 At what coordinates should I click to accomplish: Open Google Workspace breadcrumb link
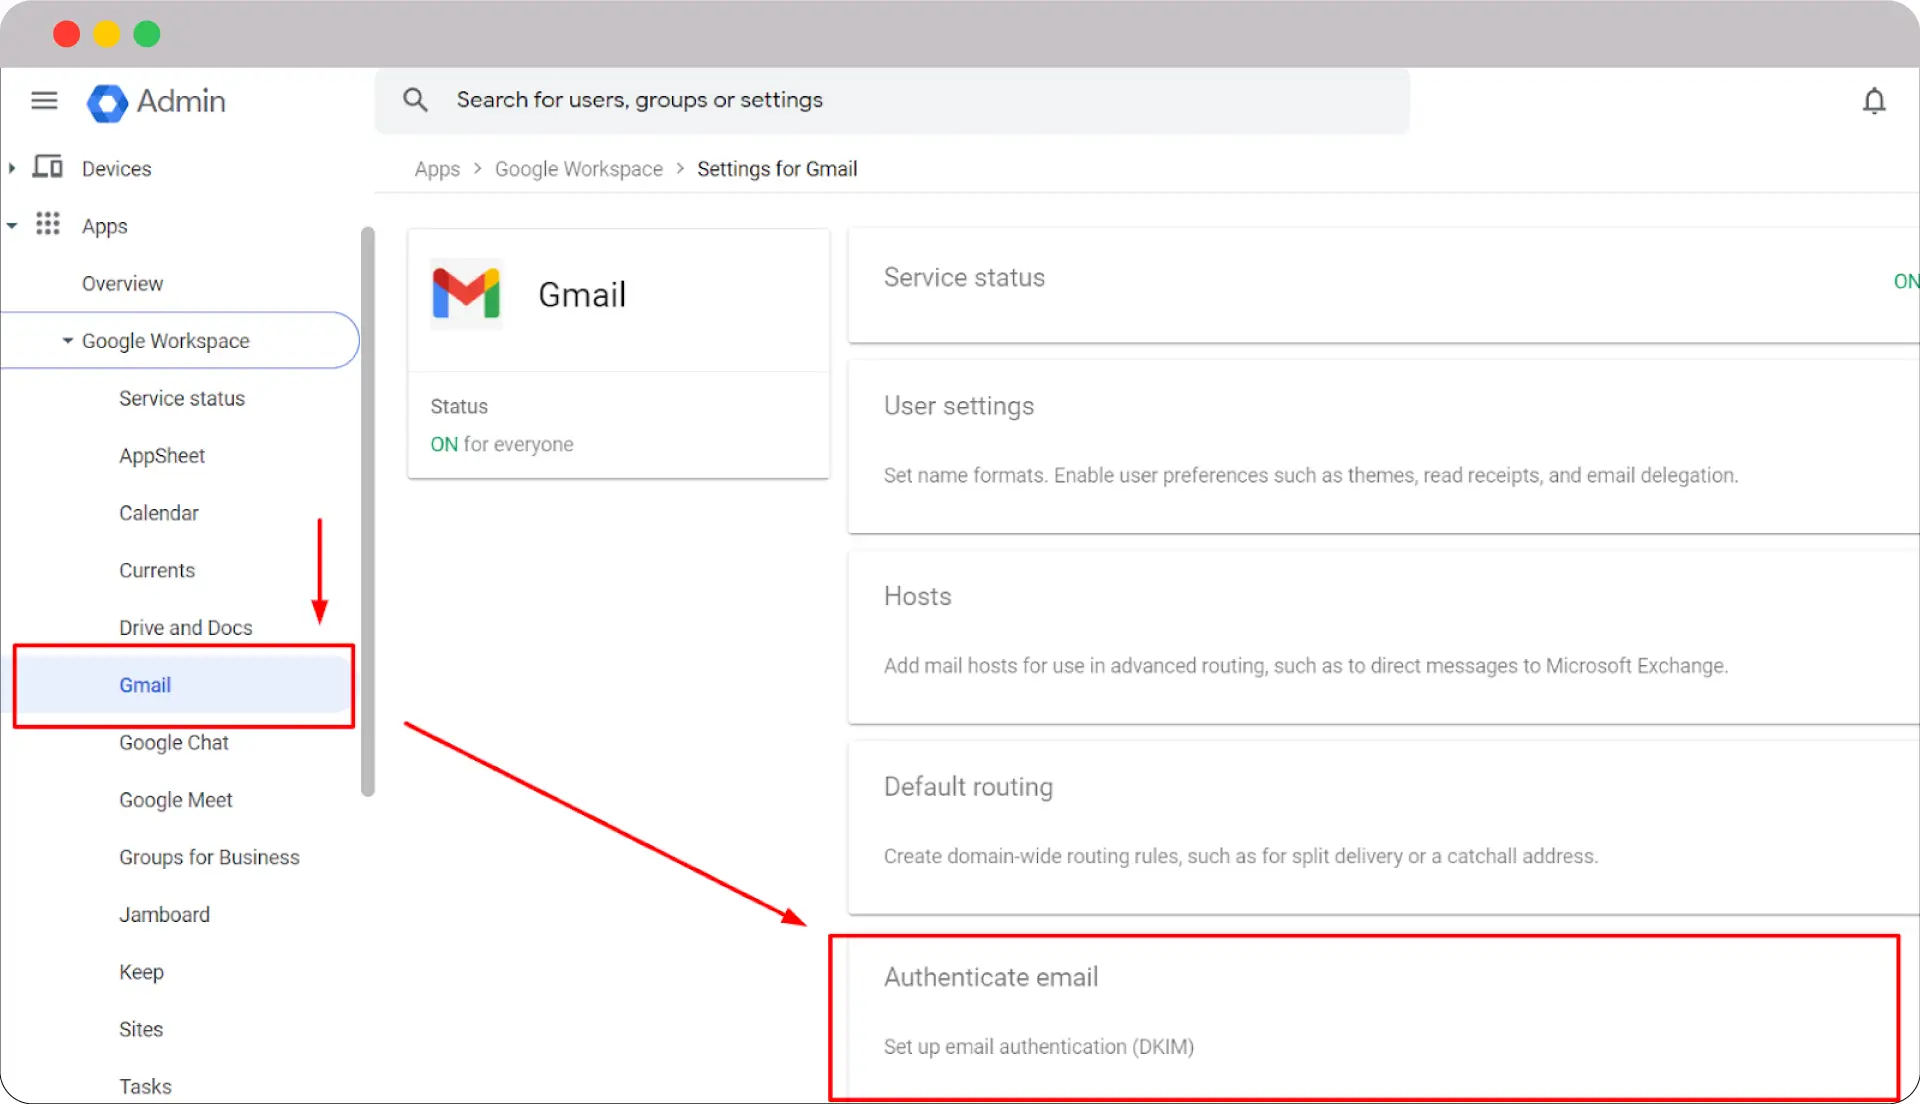[578, 168]
